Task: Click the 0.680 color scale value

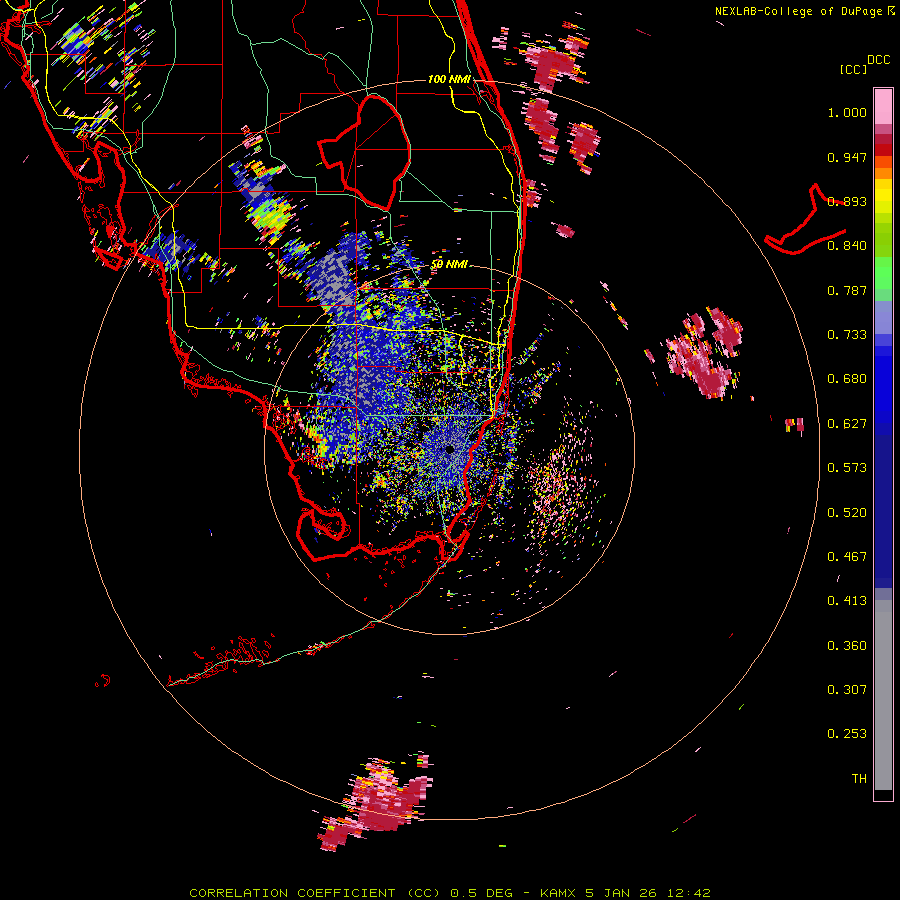Action: (847, 379)
